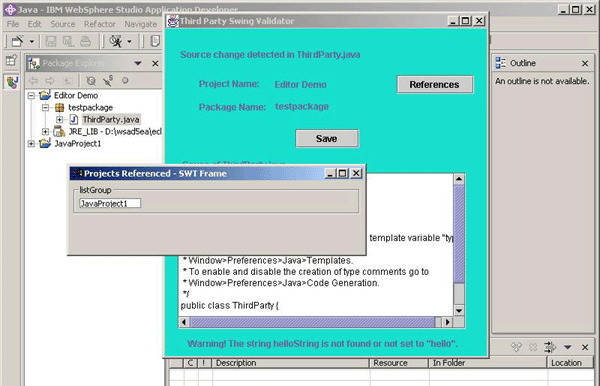Select Editor Demo project in tree
This screenshot has width=600, height=386.
[76, 95]
